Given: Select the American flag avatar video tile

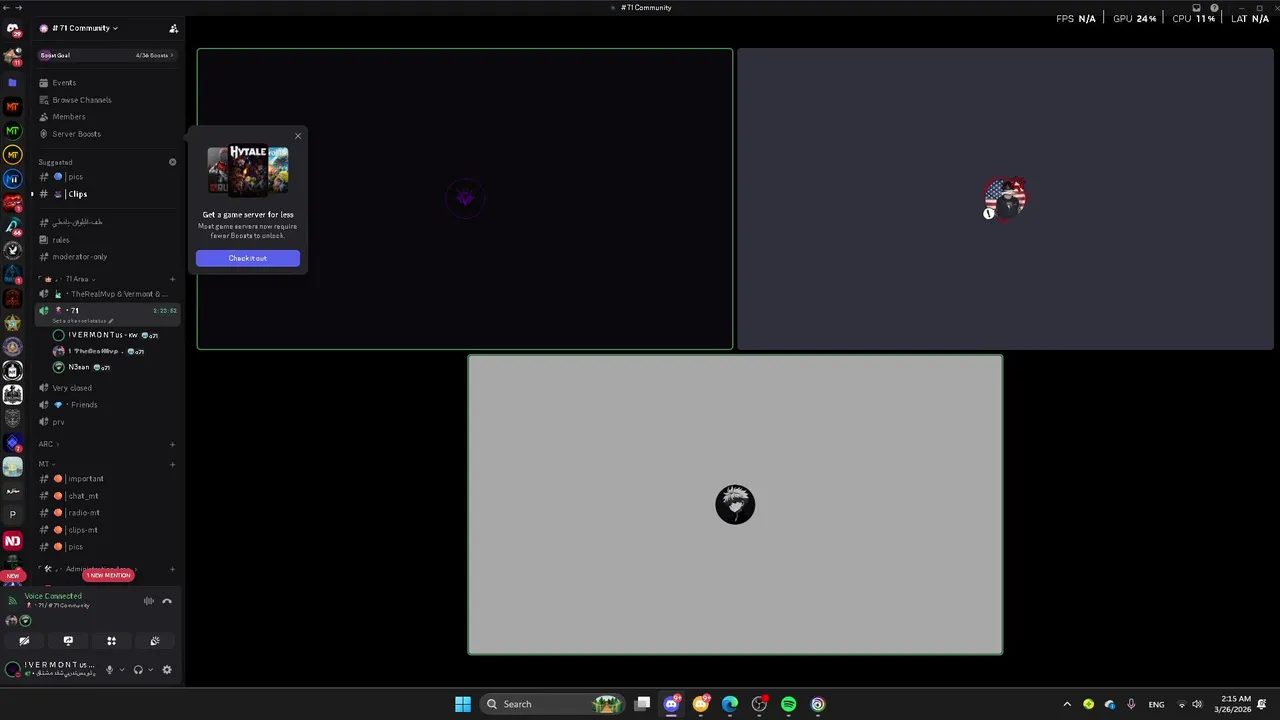Looking at the screenshot, I should click(x=1005, y=199).
